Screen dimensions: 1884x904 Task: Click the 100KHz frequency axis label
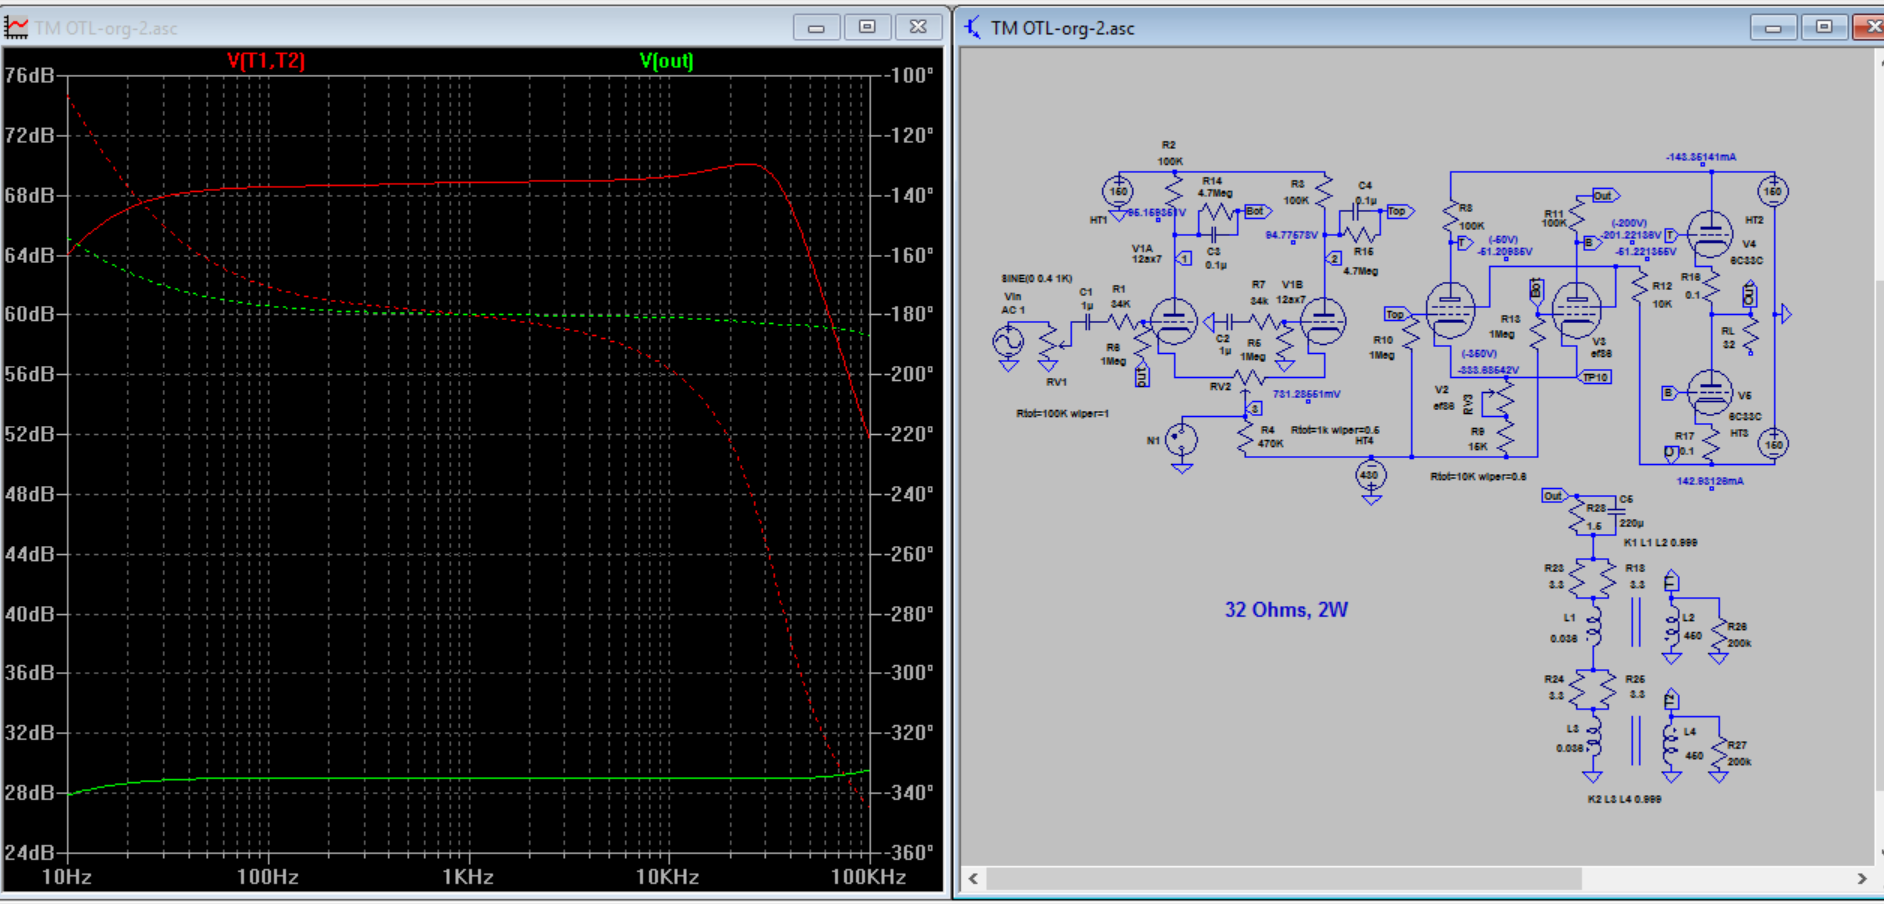(868, 877)
